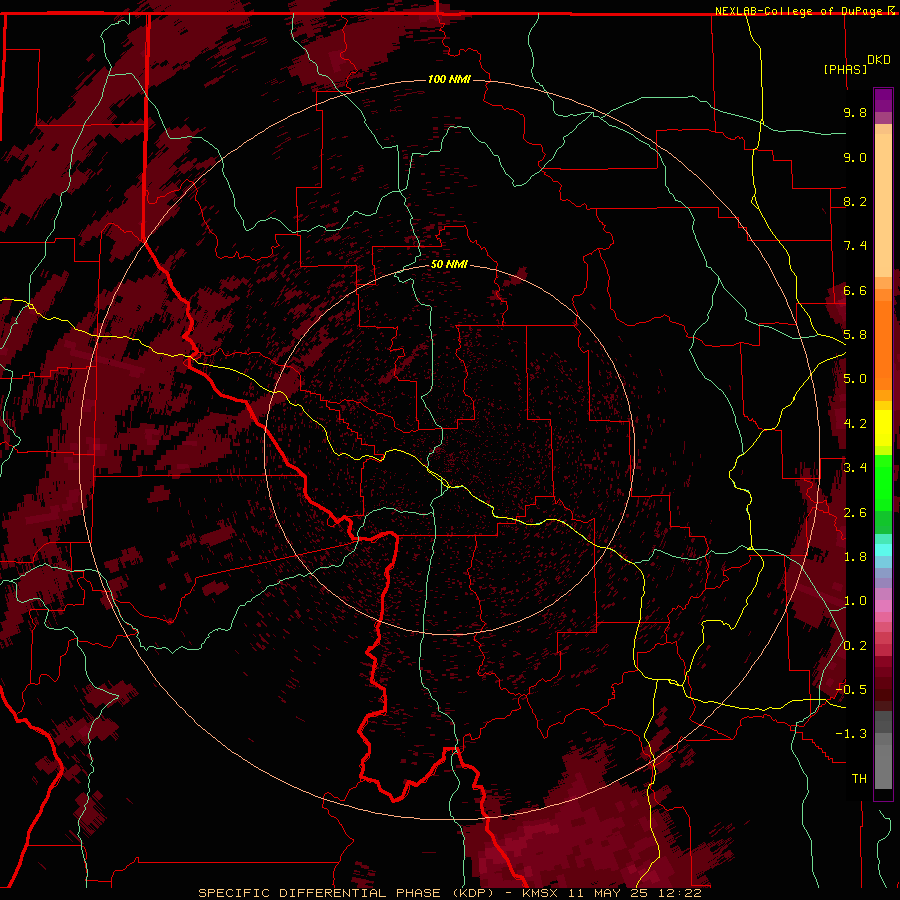Click the 9.0 value on the legend
The width and height of the screenshot is (900, 900).
855,157
